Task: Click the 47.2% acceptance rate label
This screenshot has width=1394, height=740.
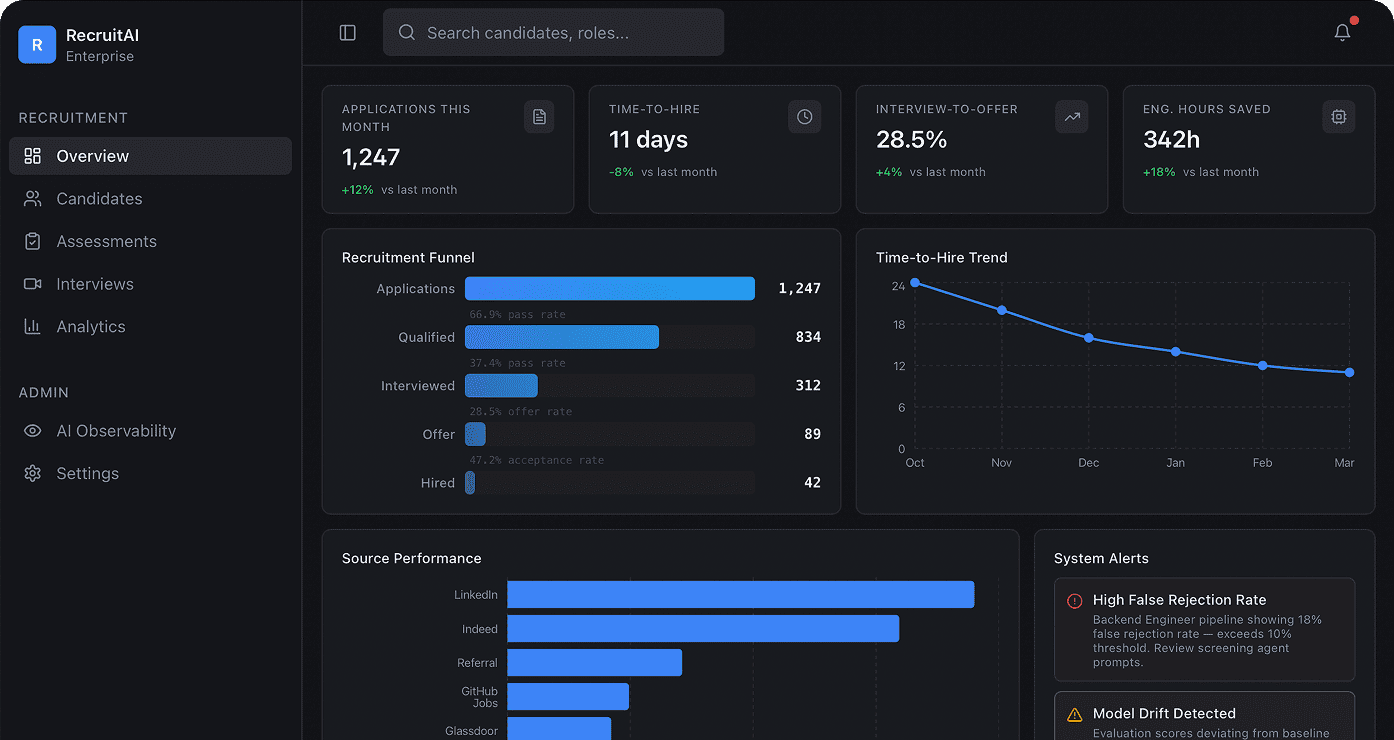Action: [537, 460]
